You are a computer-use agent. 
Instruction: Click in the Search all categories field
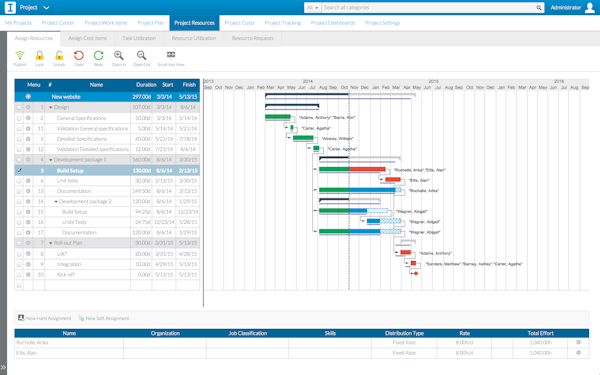[x=429, y=8]
